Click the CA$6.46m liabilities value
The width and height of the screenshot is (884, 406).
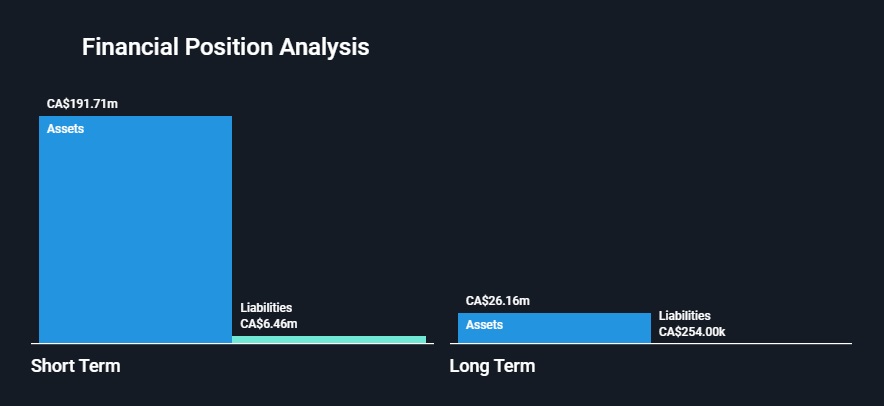269,323
